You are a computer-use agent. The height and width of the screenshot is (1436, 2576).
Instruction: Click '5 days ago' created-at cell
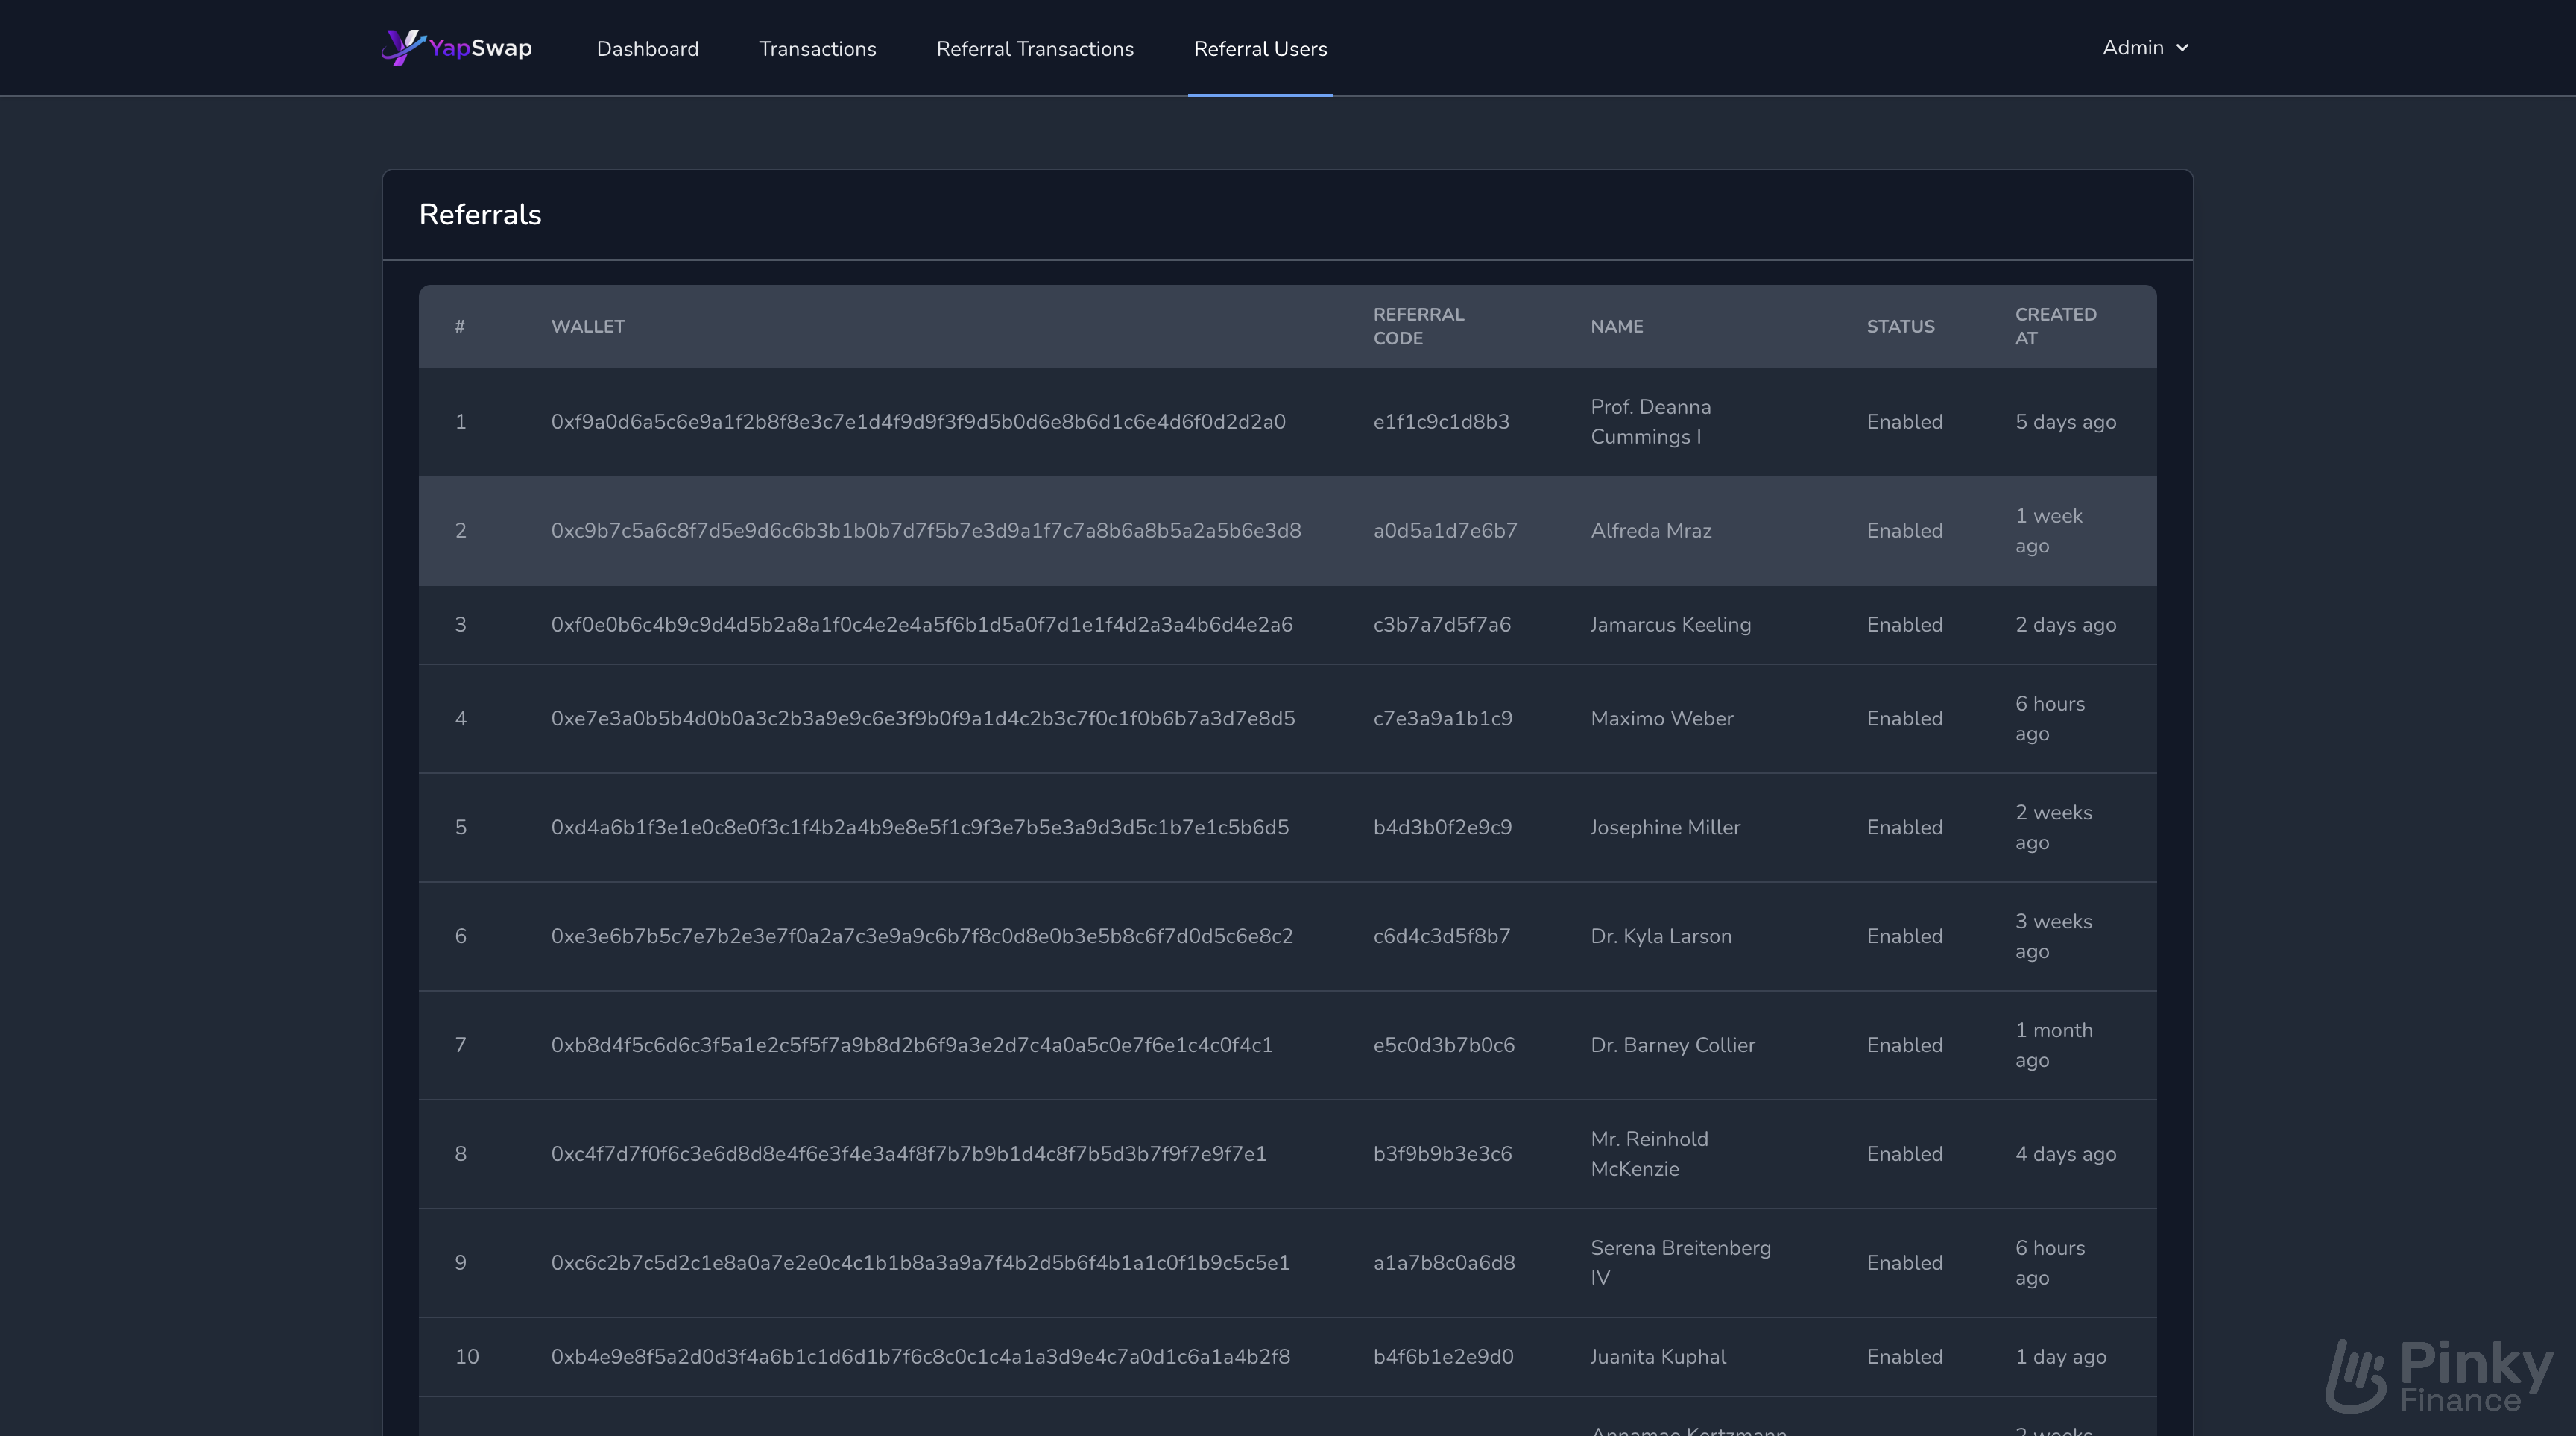point(2065,421)
